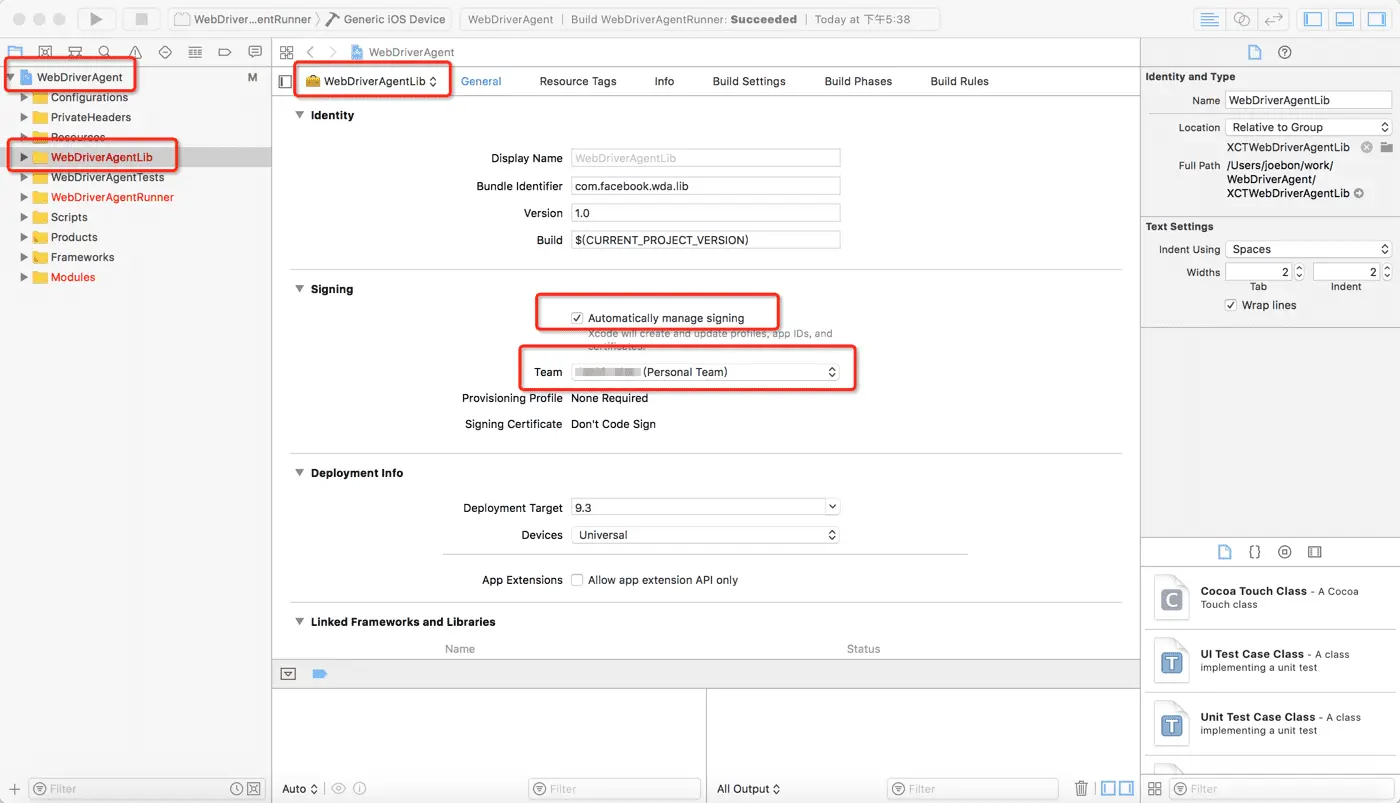
Task: Hide the Debug area from toolbar
Action: (1345, 19)
